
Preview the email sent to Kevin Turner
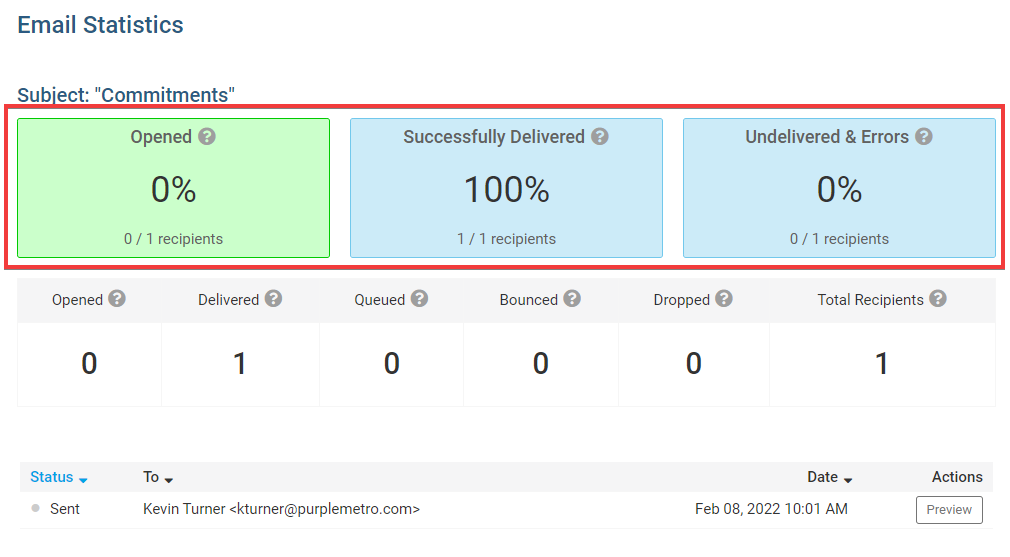click(x=949, y=510)
